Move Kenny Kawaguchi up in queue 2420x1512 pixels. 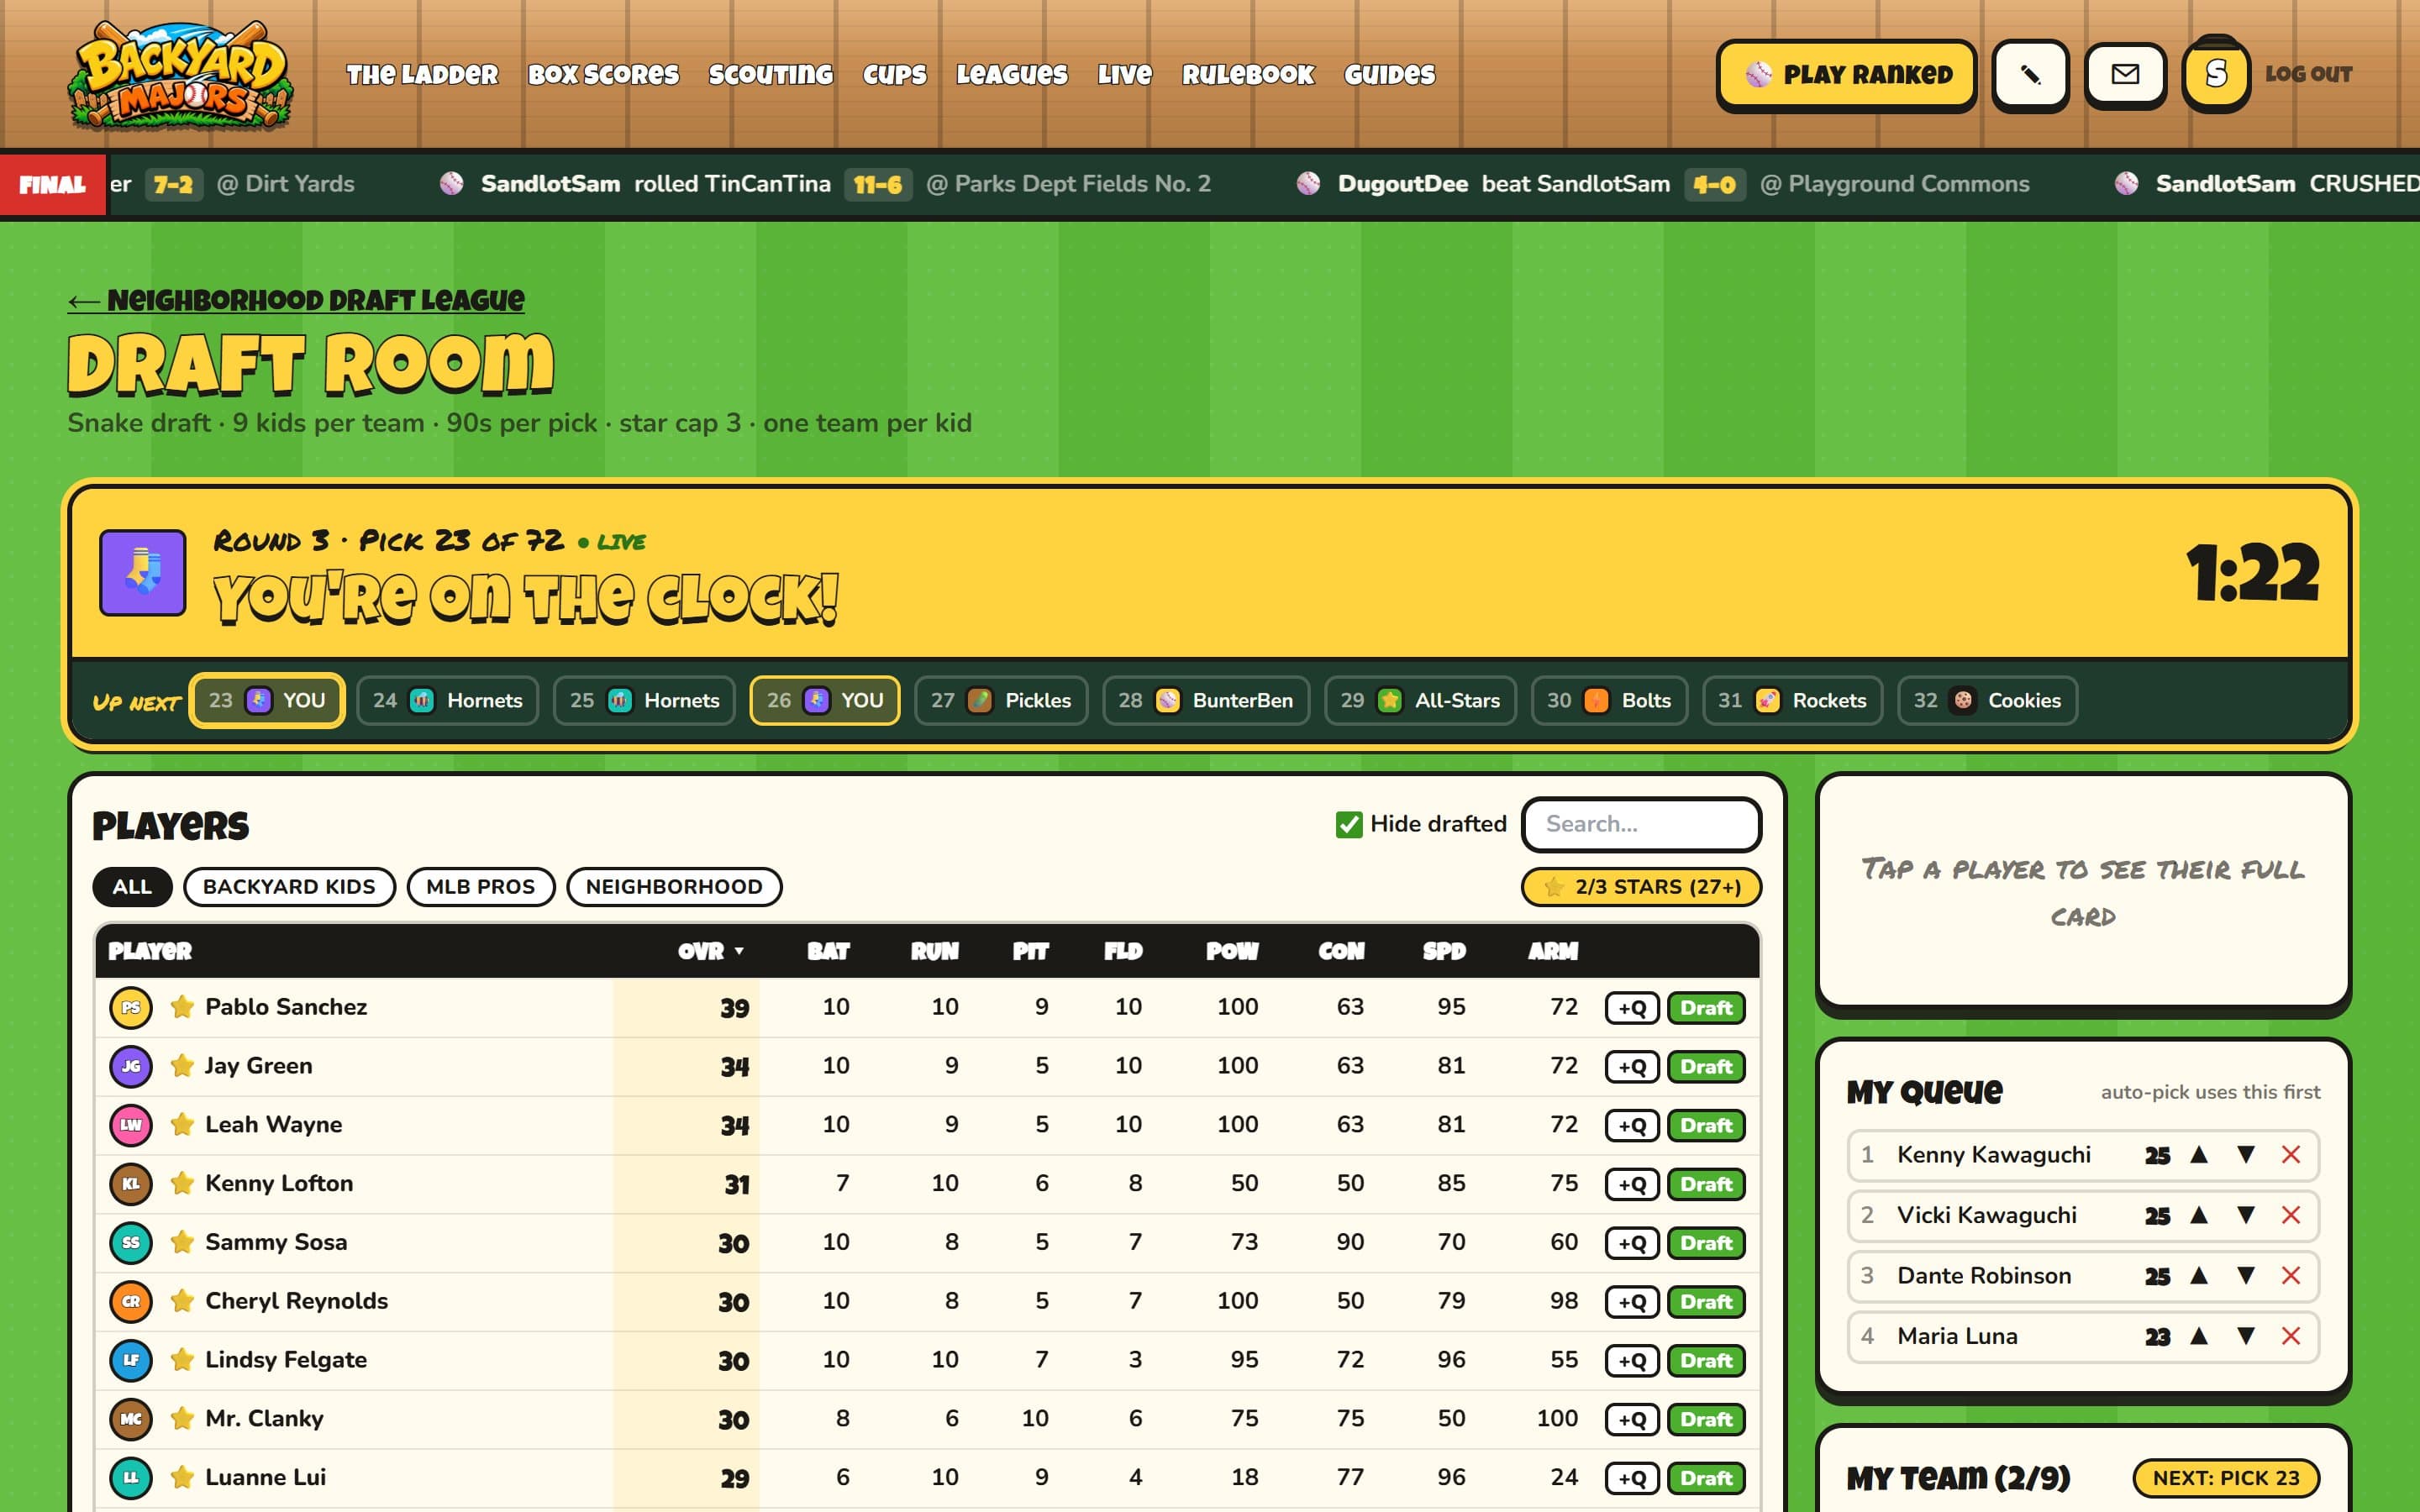[x=2199, y=1155]
